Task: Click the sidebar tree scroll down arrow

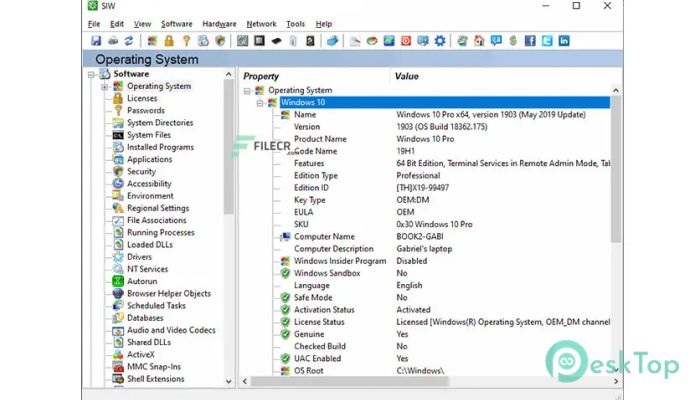Action: click(229, 382)
